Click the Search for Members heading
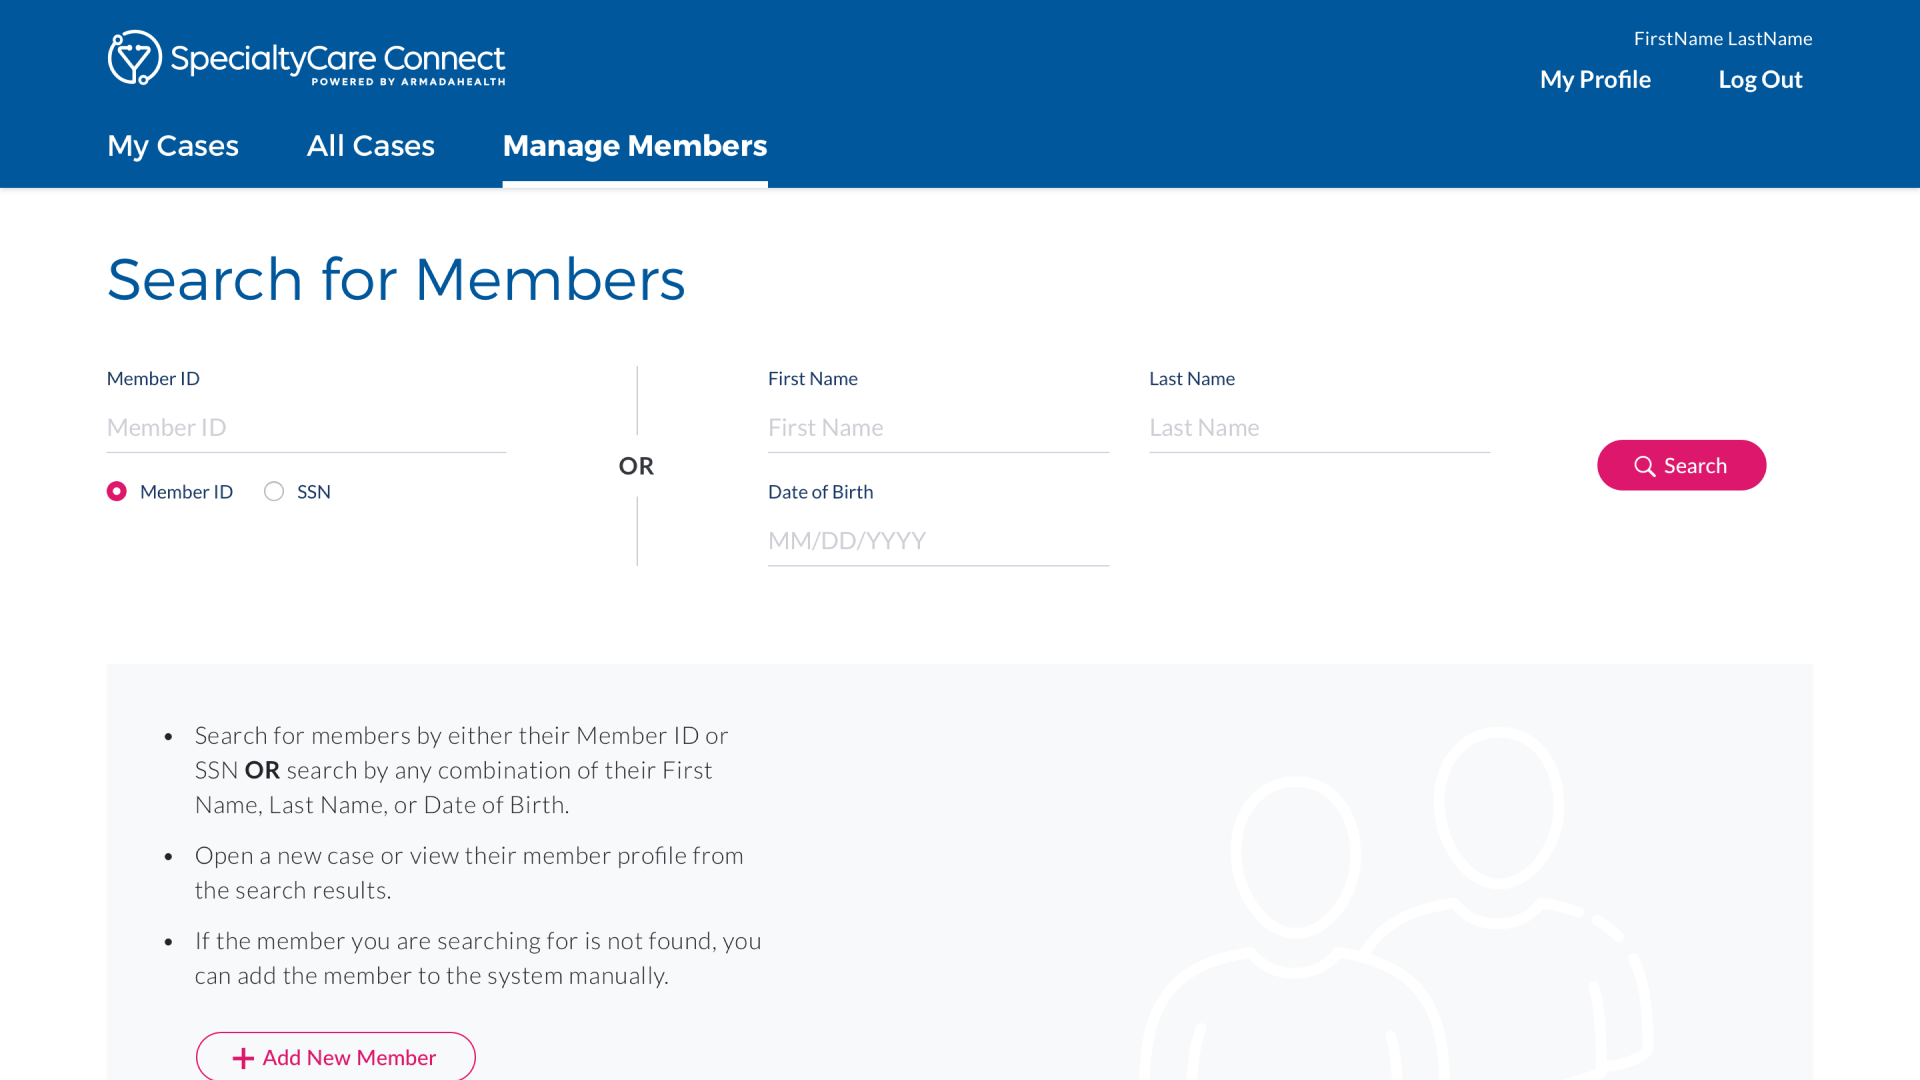Screen dimensions: 1920x1080 (396, 279)
